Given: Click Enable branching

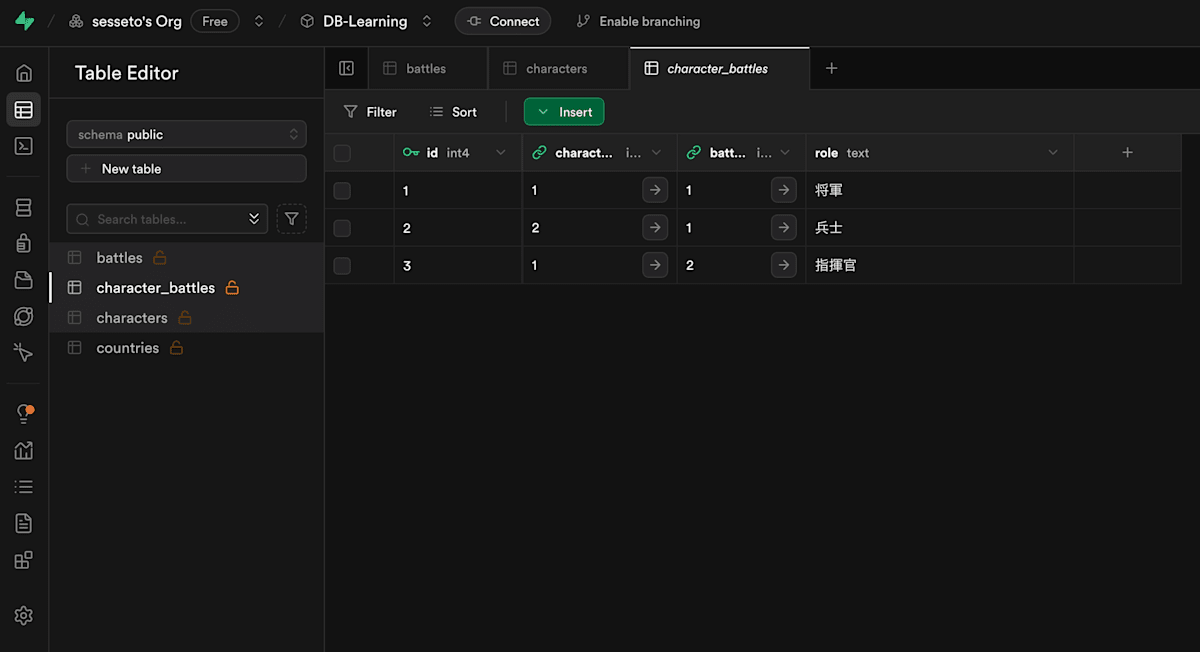Looking at the screenshot, I should (x=639, y=21).
